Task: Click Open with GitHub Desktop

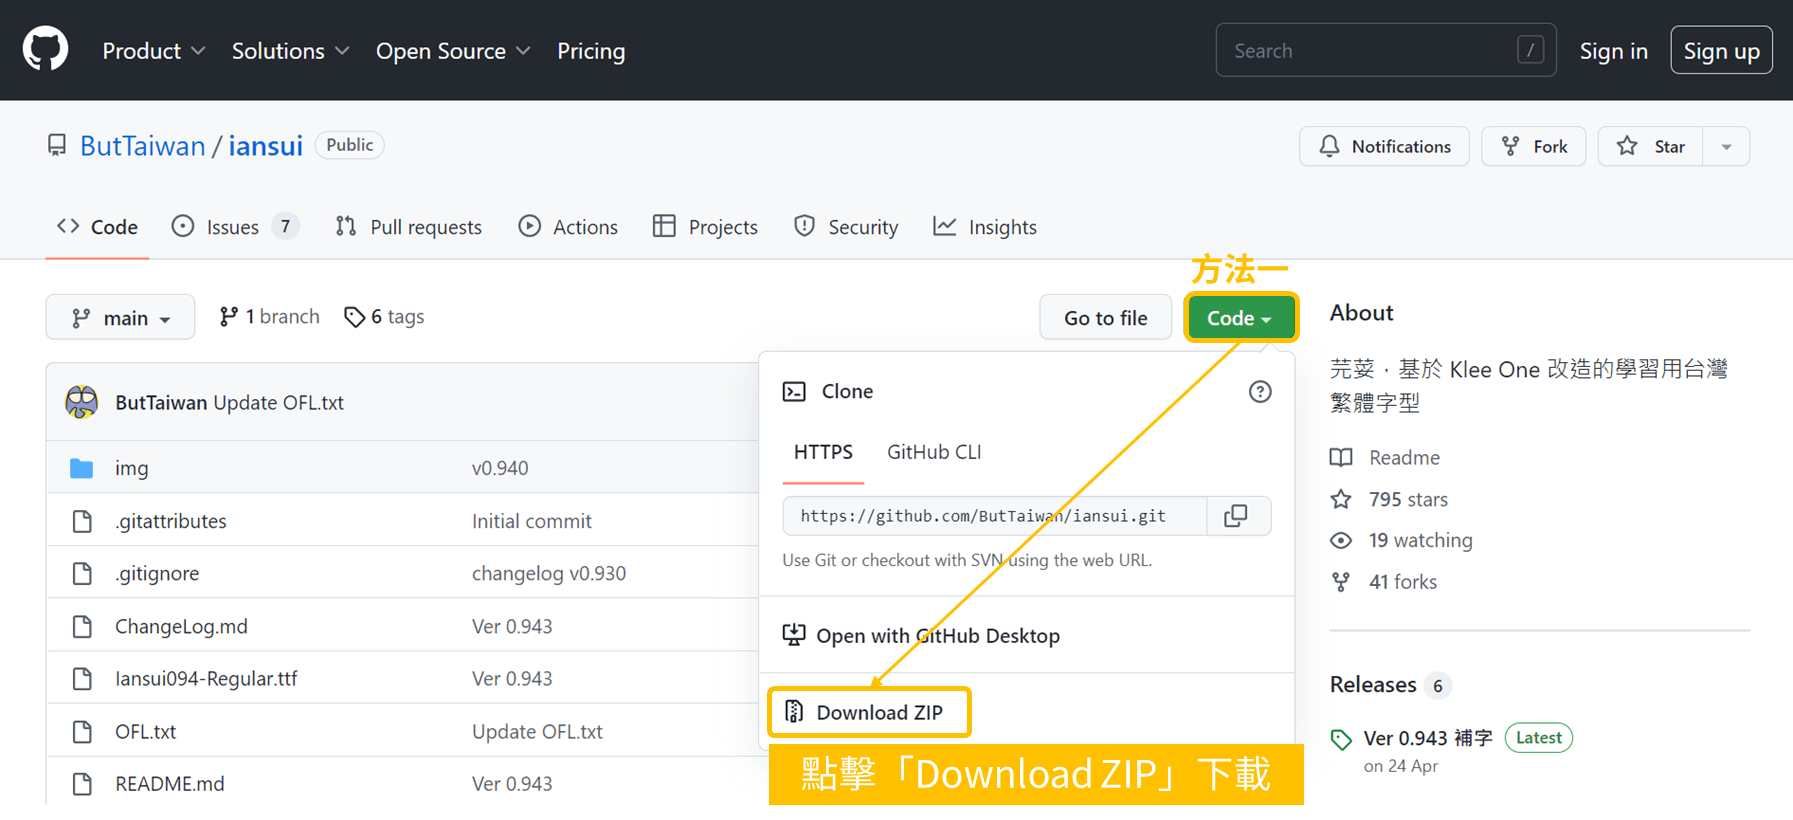Action: (x=921, y=636)
